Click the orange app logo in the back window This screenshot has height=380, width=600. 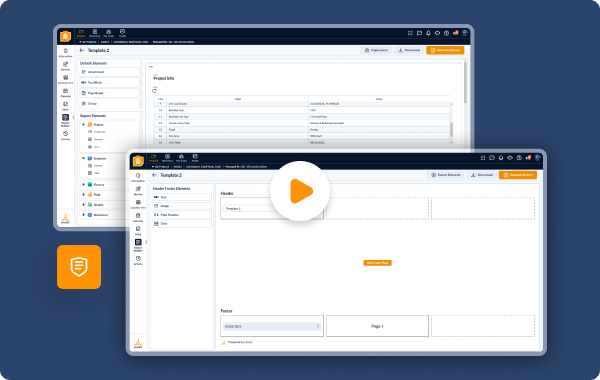[x=65, y=36]
